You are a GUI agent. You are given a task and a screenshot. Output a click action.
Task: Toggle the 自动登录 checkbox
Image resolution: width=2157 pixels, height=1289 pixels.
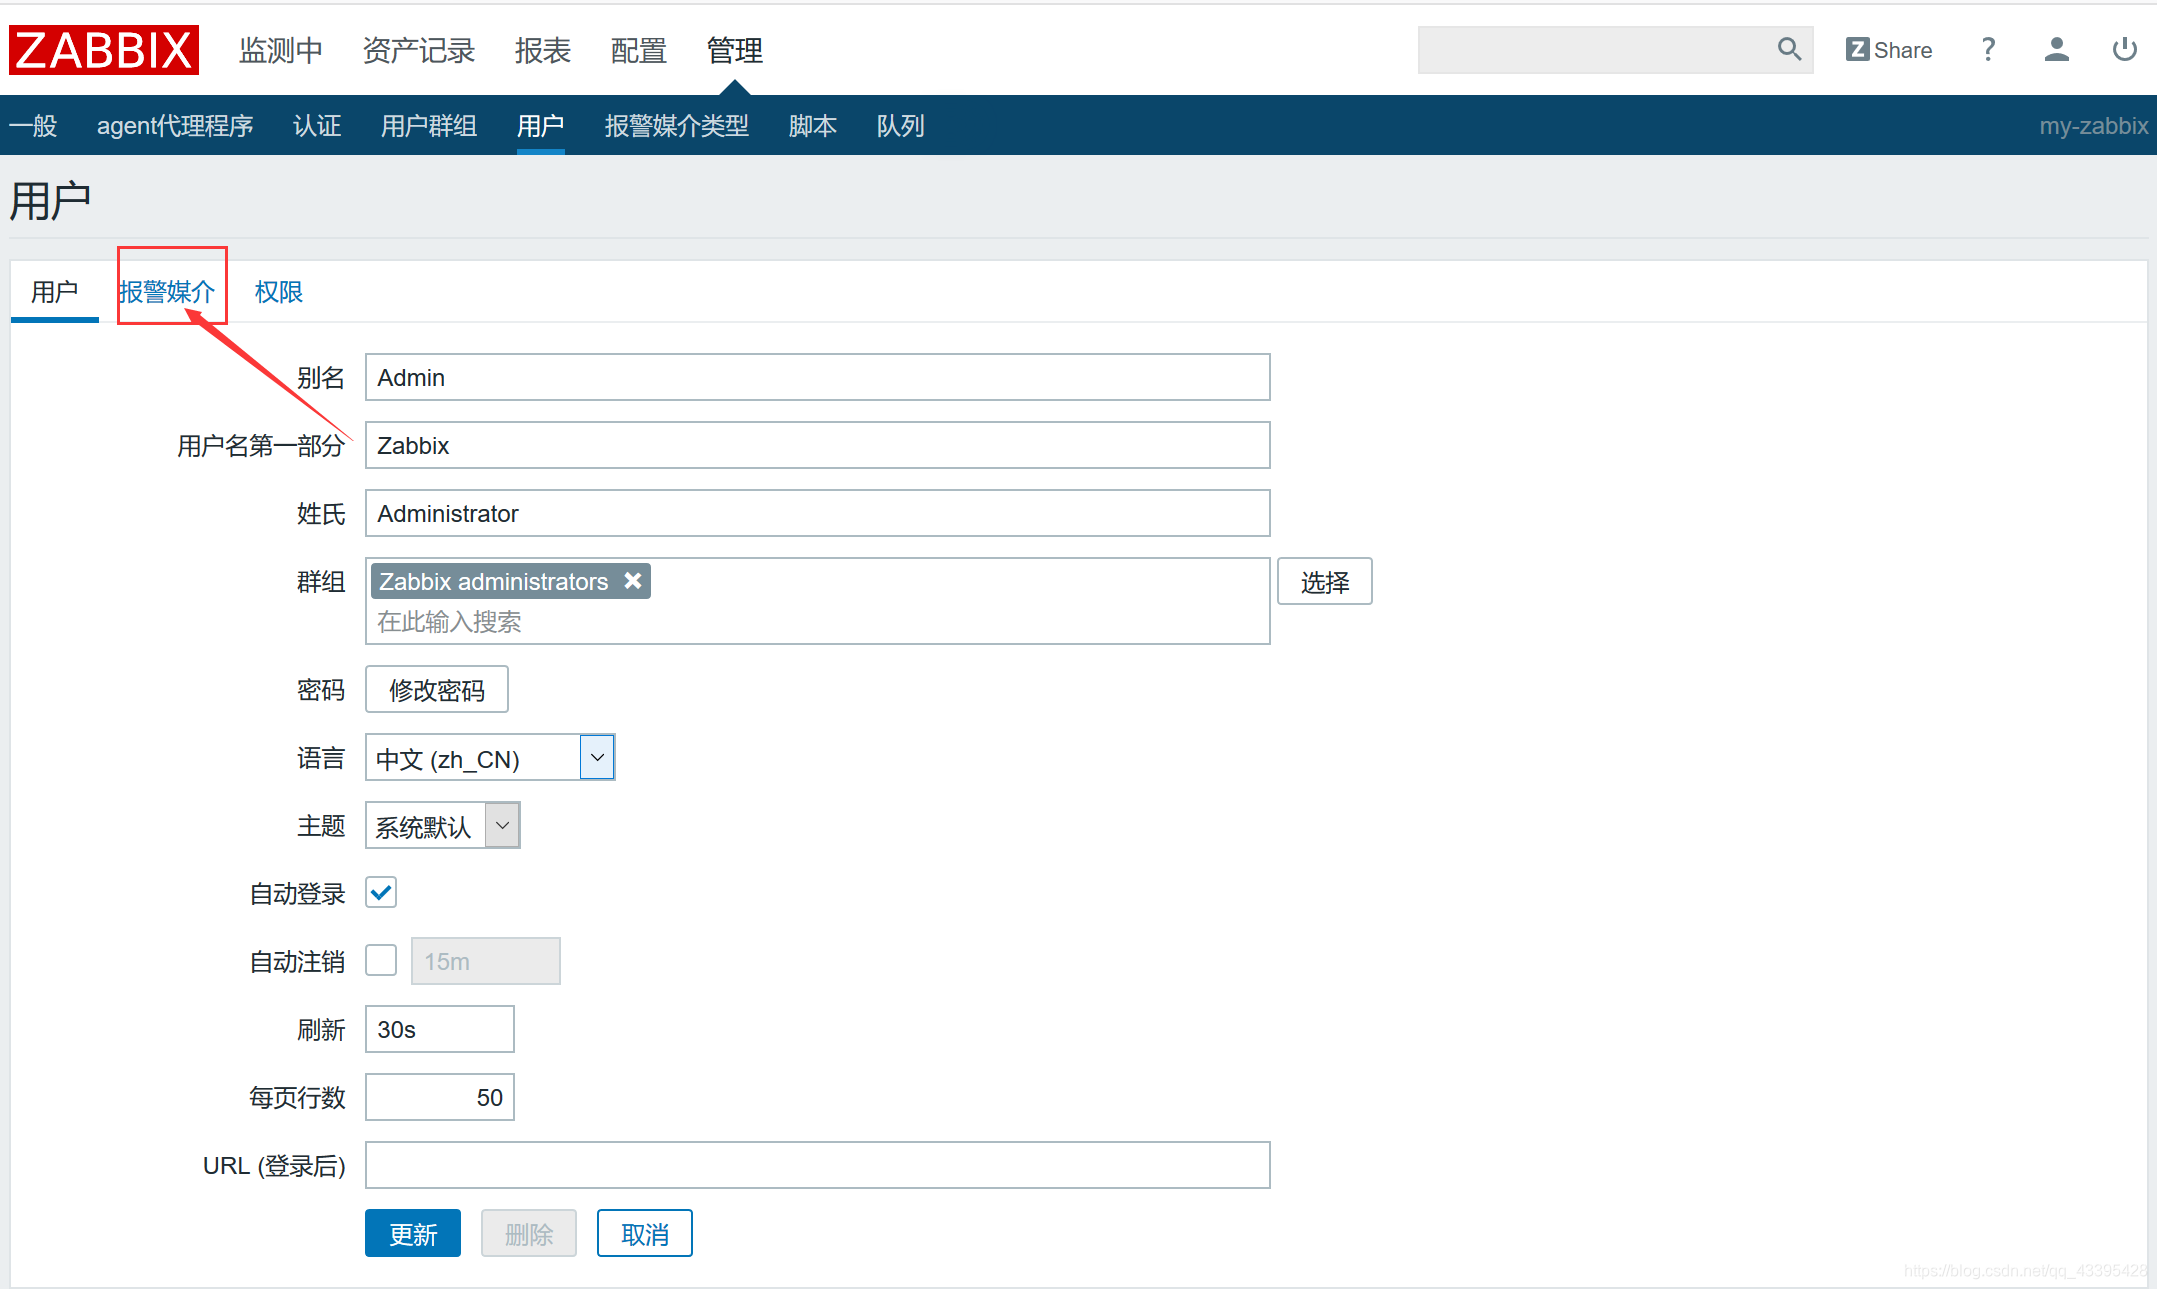381,892
